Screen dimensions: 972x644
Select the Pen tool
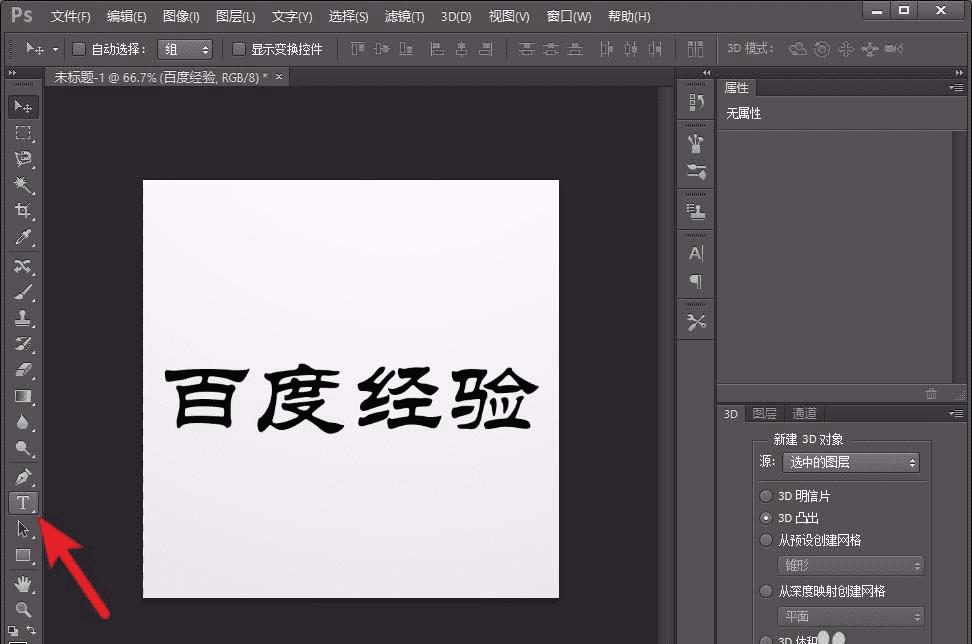click(x=23, y=477)
